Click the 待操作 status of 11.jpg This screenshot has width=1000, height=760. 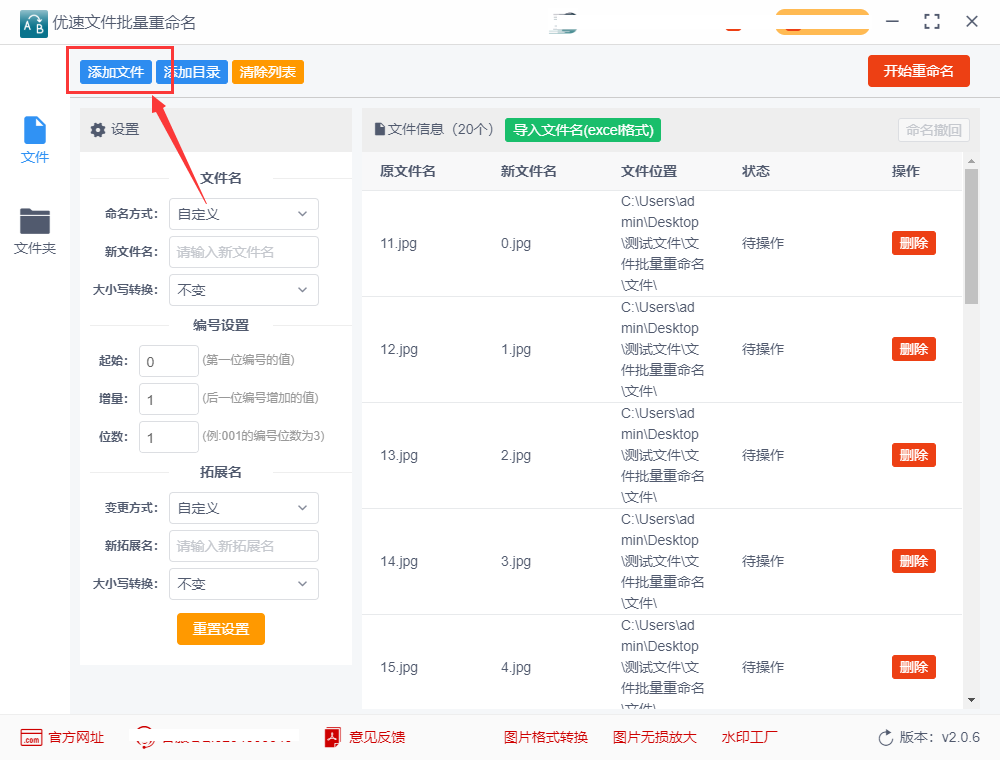763,243
